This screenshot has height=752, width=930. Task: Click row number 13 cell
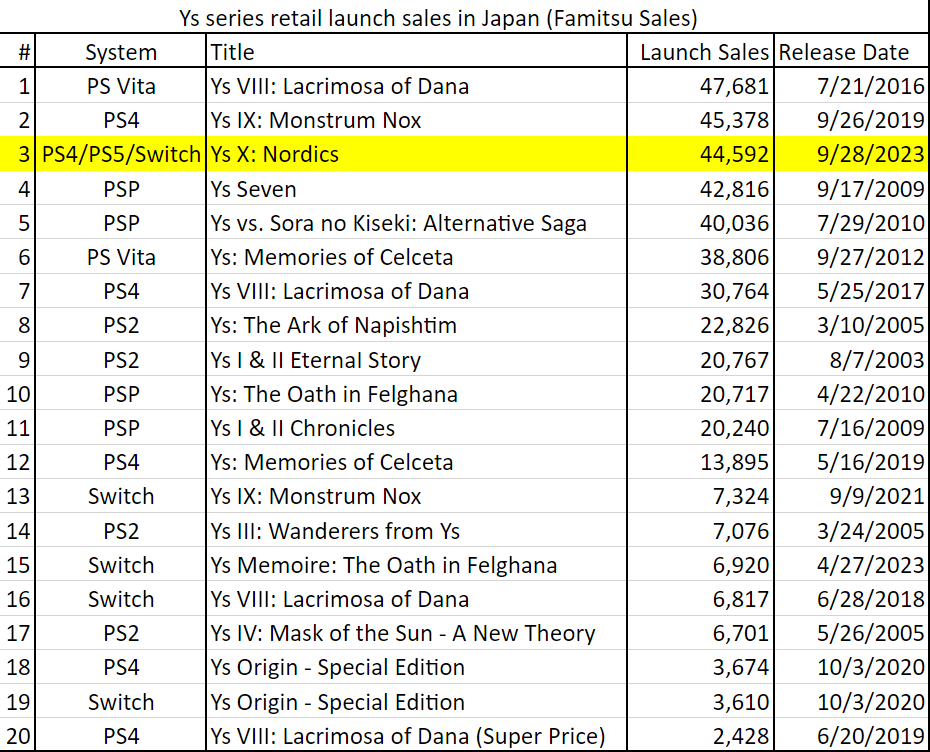18,496
